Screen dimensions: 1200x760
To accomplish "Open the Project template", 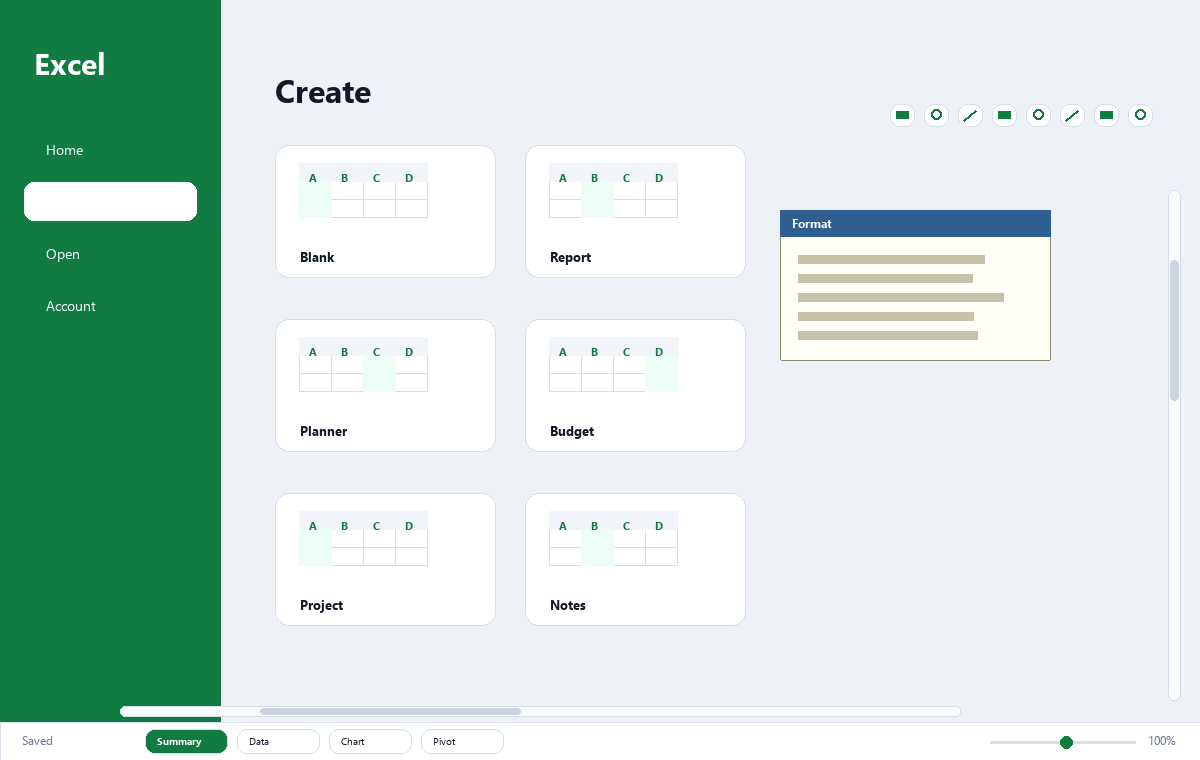I will pyautogui.click(x=385, y=559).
